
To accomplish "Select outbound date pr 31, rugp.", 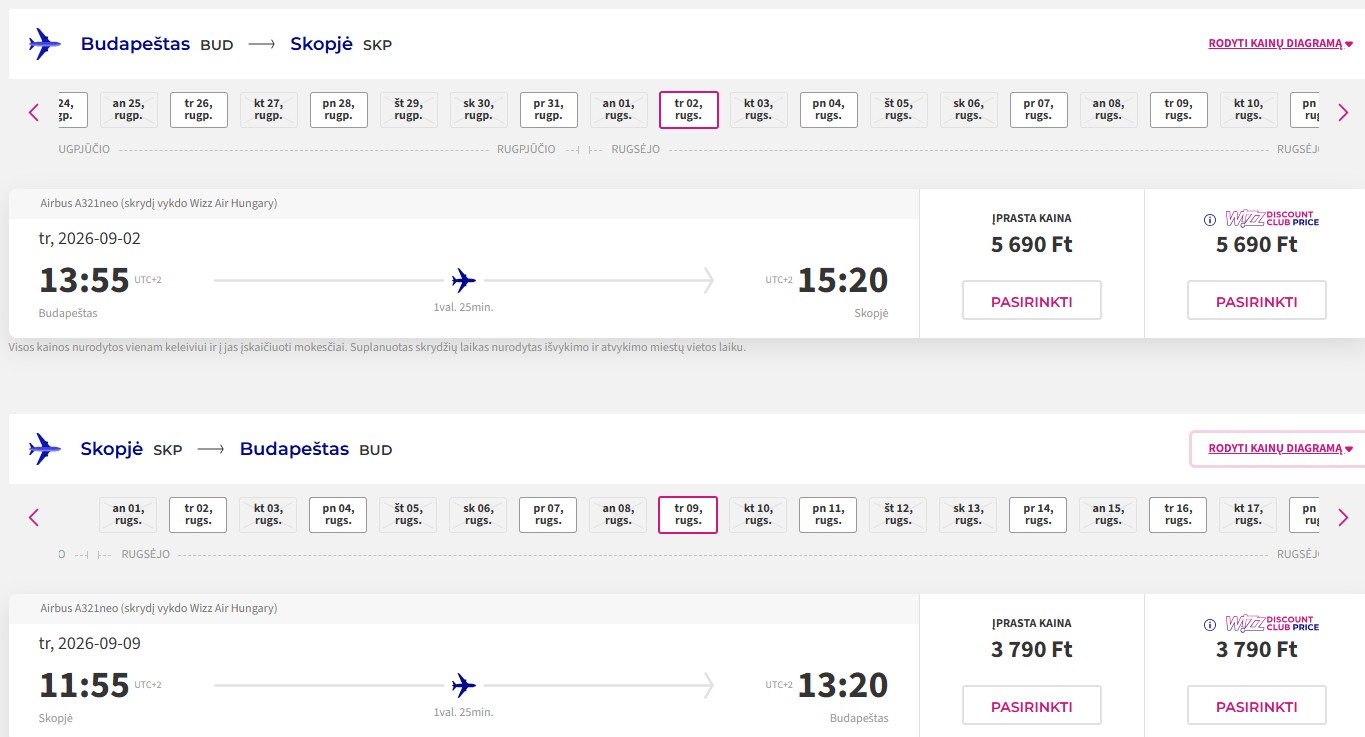I will tap(548, 110).
